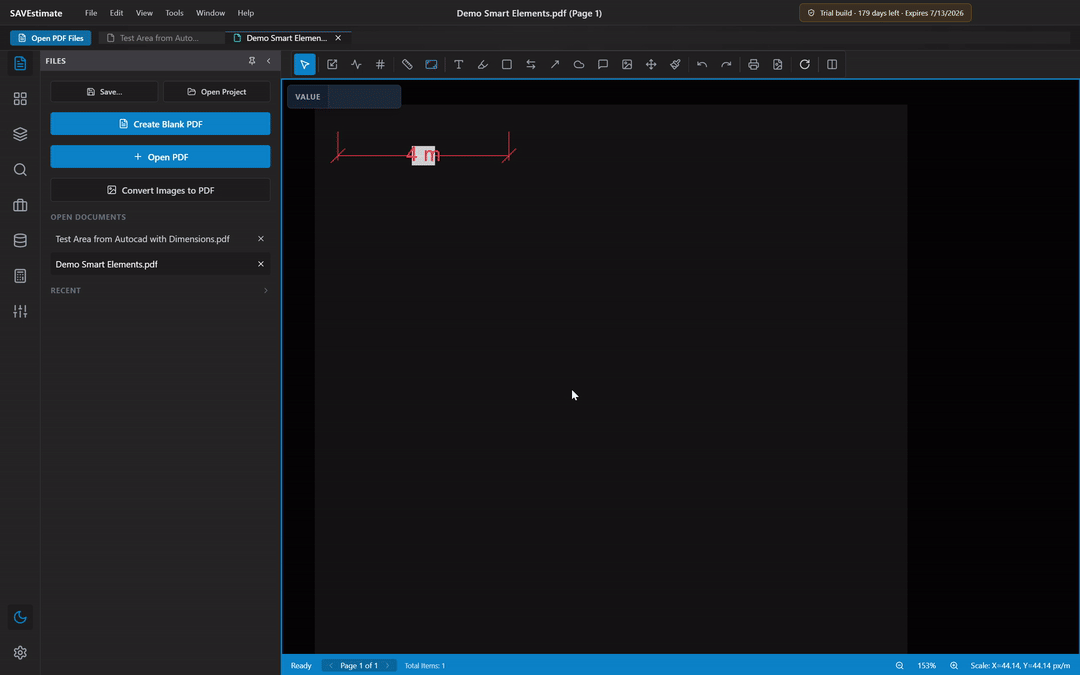The image size is (1080, 675).
Task: Open the Files panel document sidebar icon
Action: click(20, 63)
